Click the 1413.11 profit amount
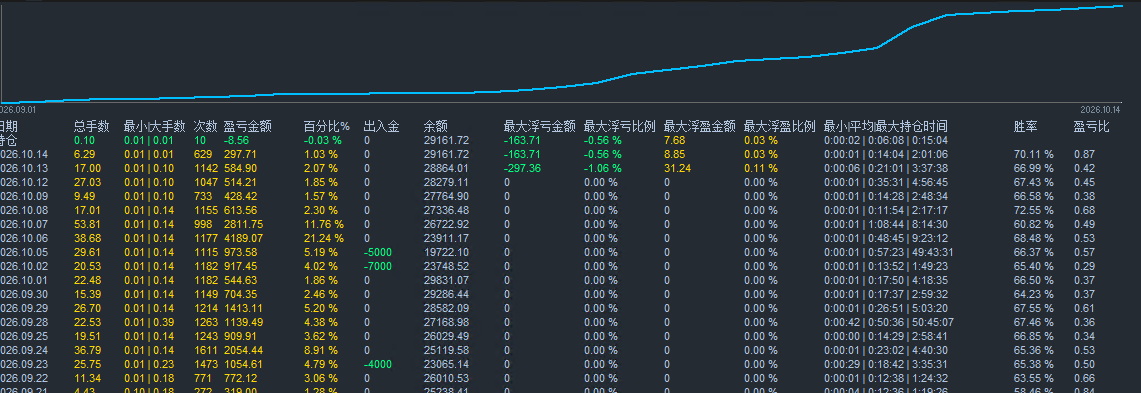 pyautogui.click(x=243, y=309)
